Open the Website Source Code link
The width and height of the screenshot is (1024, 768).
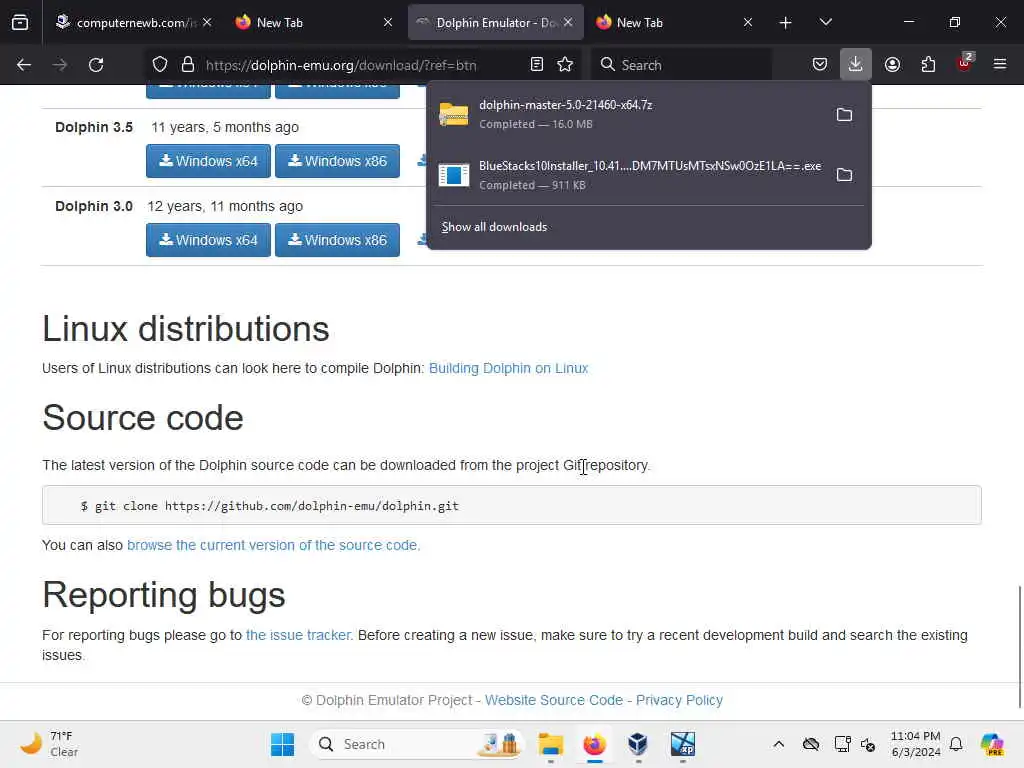click(554, 700)
